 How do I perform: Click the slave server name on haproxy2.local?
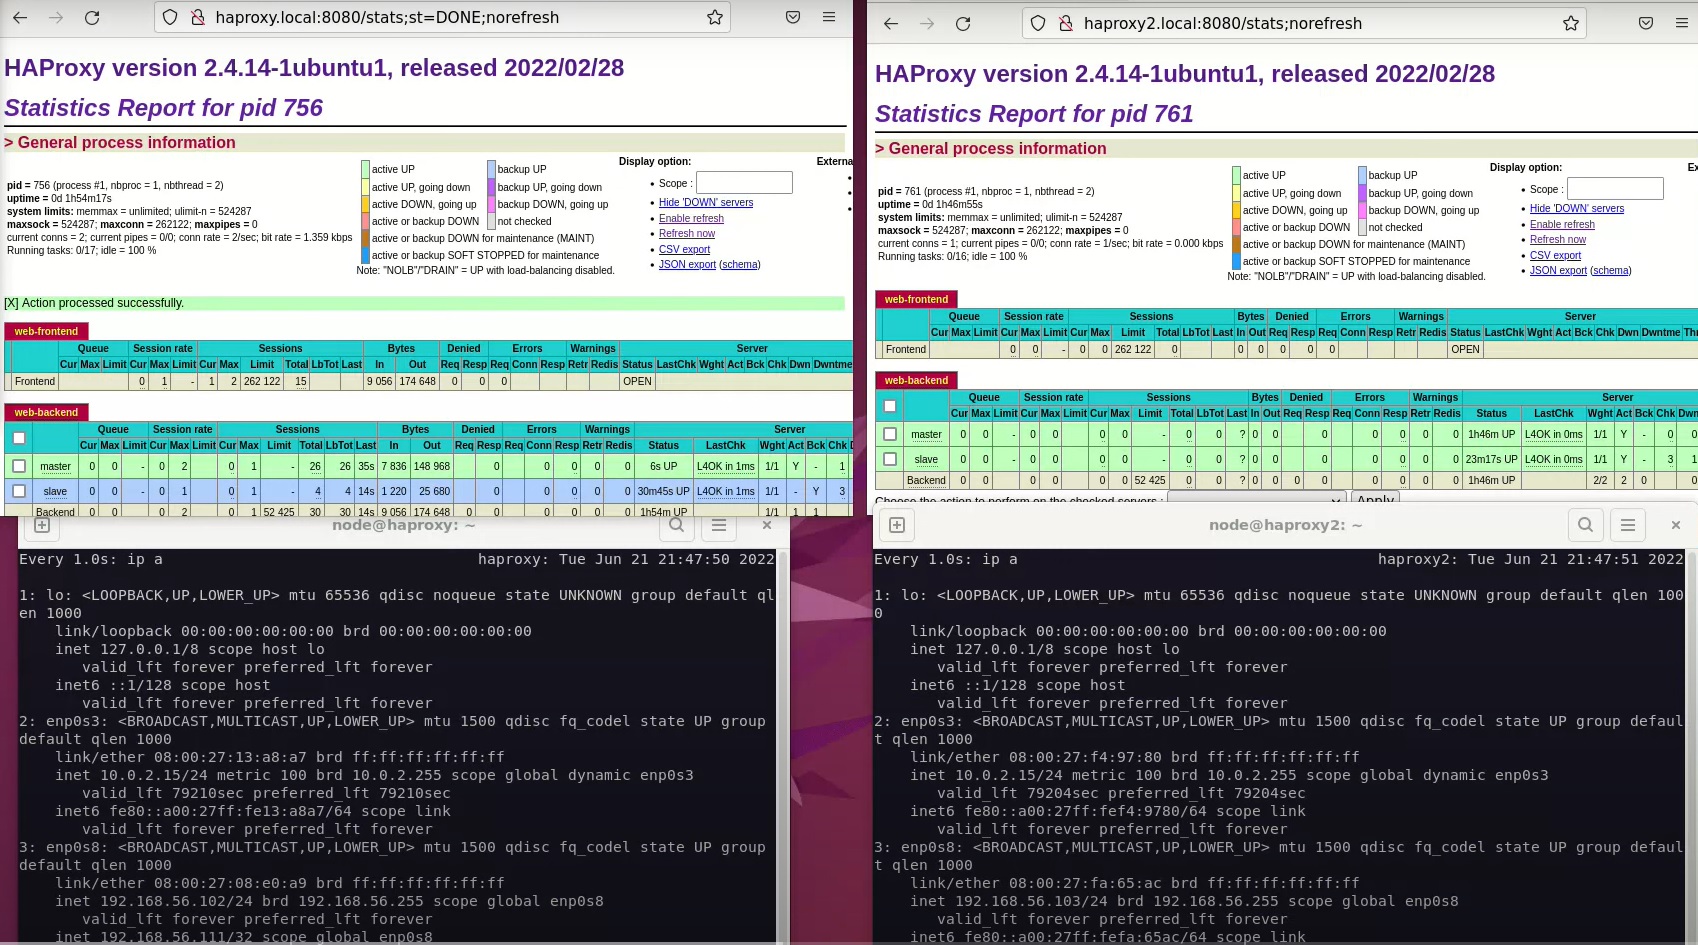(926, 459)
